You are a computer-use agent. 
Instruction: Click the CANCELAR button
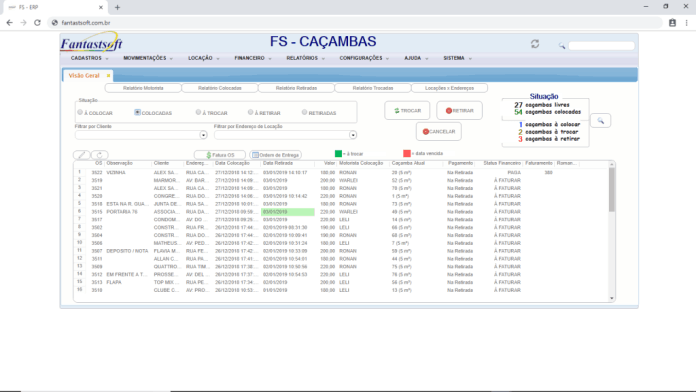(x=439, y=131)
